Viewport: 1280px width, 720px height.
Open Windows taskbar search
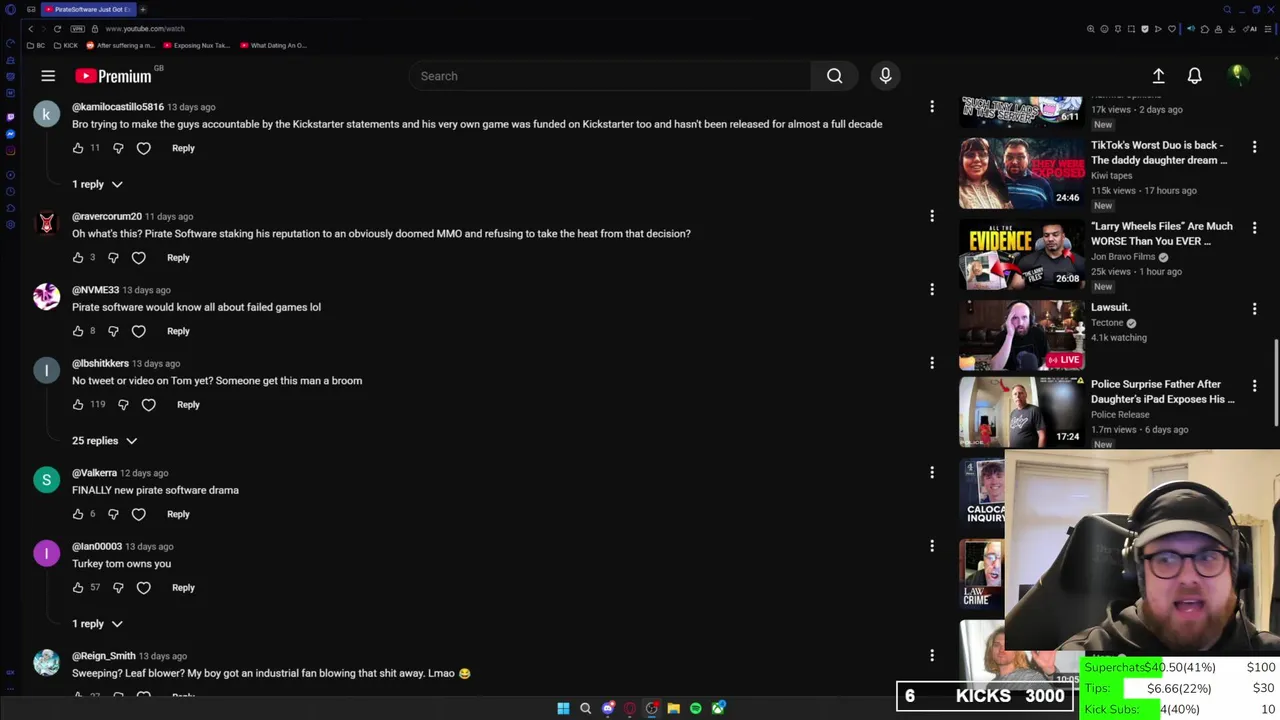coord(585,709)
